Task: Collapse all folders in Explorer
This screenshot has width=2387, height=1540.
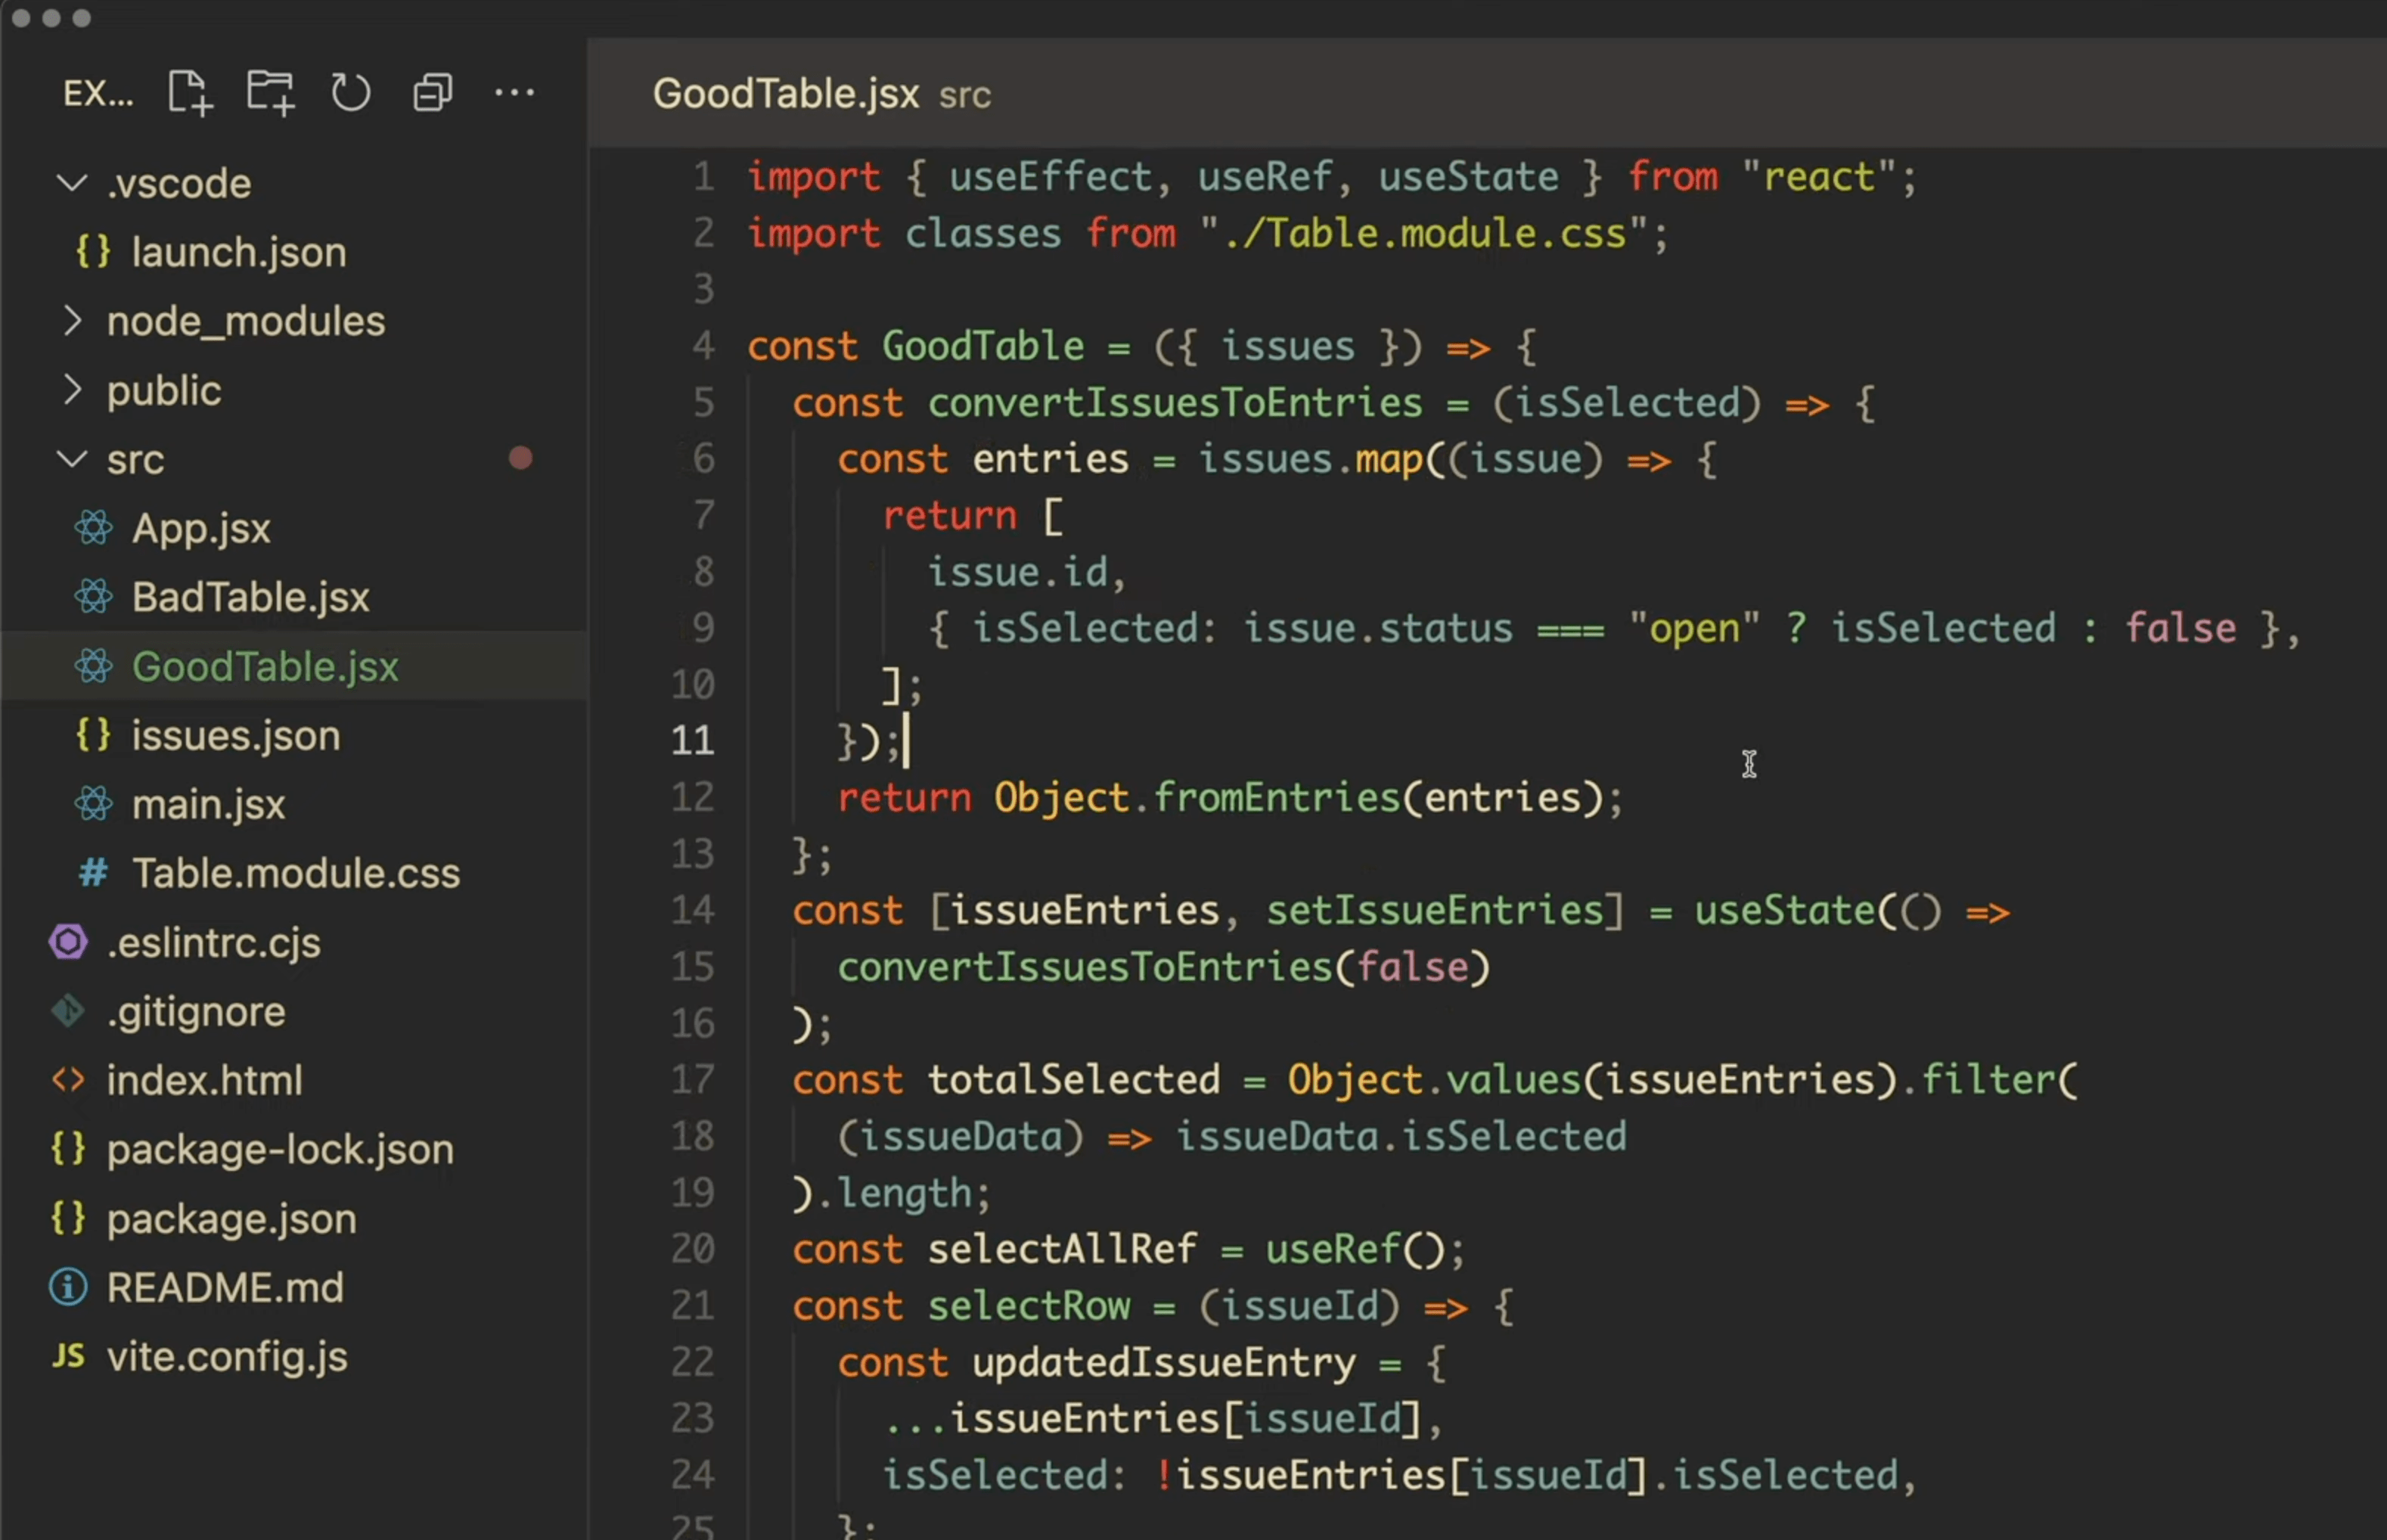Action: (x=432, y=93)
